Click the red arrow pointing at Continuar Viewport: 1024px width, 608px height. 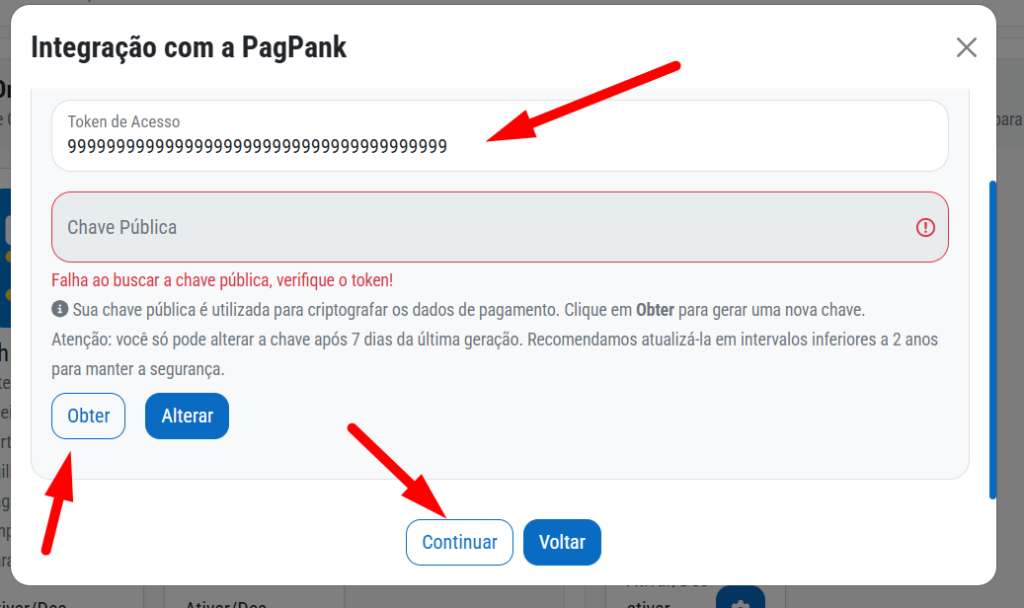(x=396, y=470)
